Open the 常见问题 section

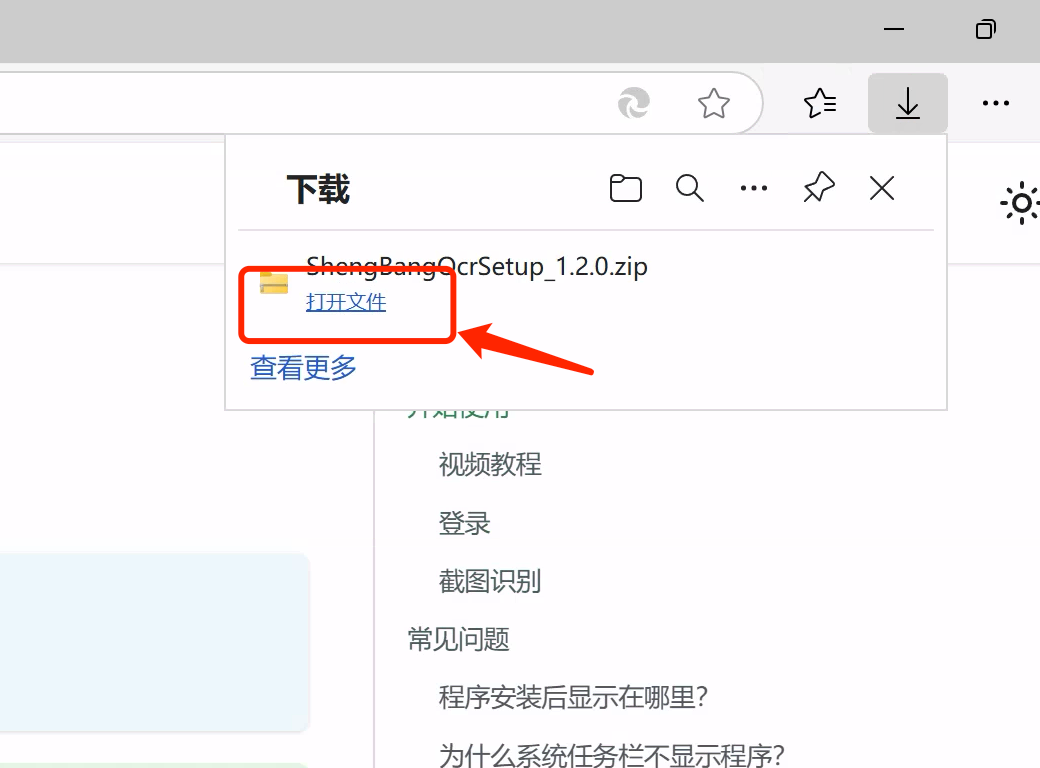(x=458, y=639)
